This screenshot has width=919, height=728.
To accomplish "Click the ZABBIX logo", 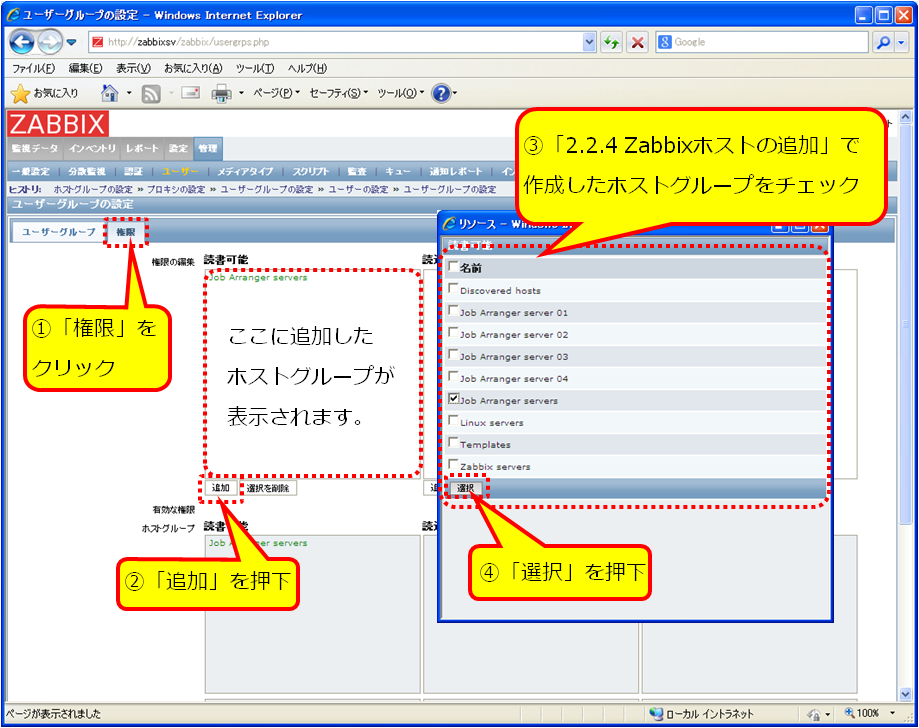I will coord(57,124).
